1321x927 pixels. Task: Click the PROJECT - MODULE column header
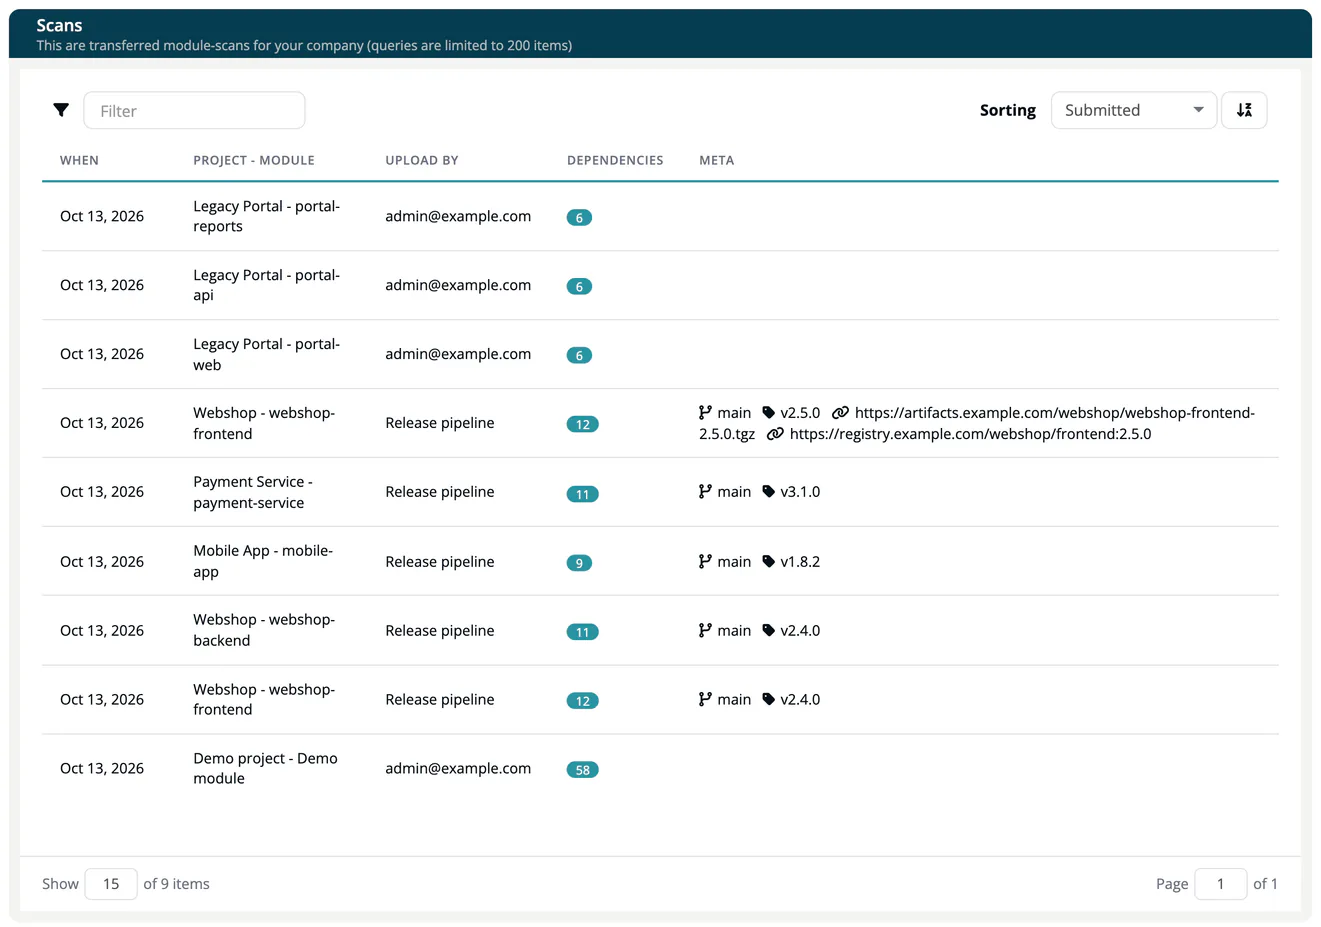point(254,160)
